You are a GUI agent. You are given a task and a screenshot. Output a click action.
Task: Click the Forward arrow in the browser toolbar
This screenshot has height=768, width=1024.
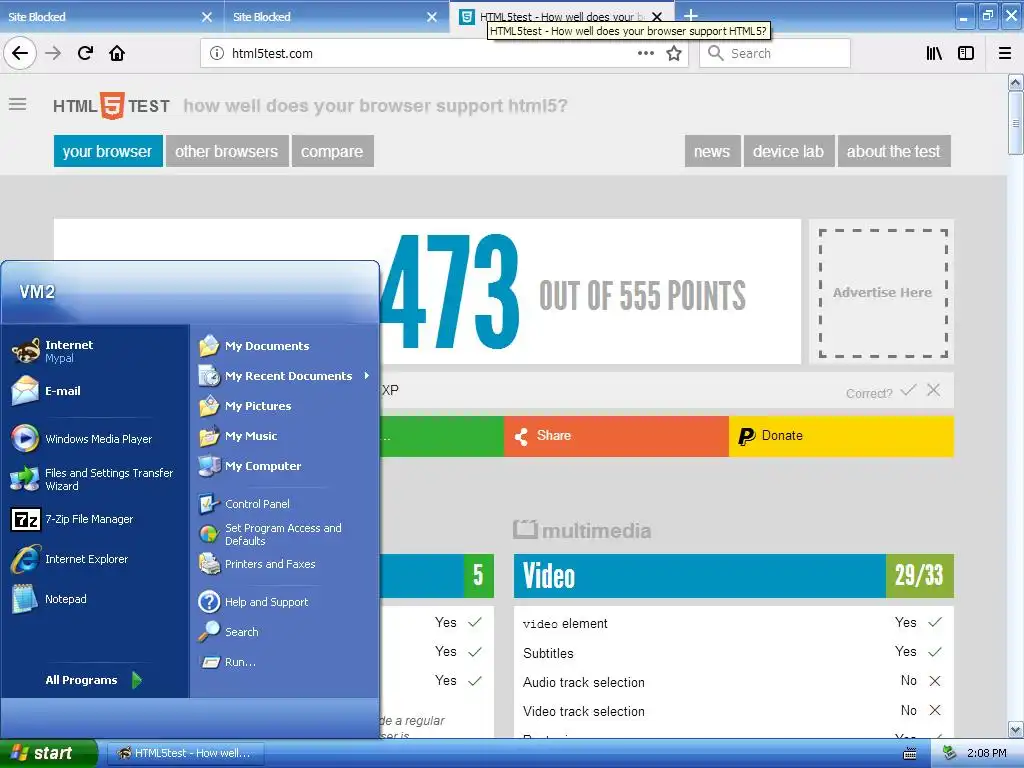click(53, 53)
